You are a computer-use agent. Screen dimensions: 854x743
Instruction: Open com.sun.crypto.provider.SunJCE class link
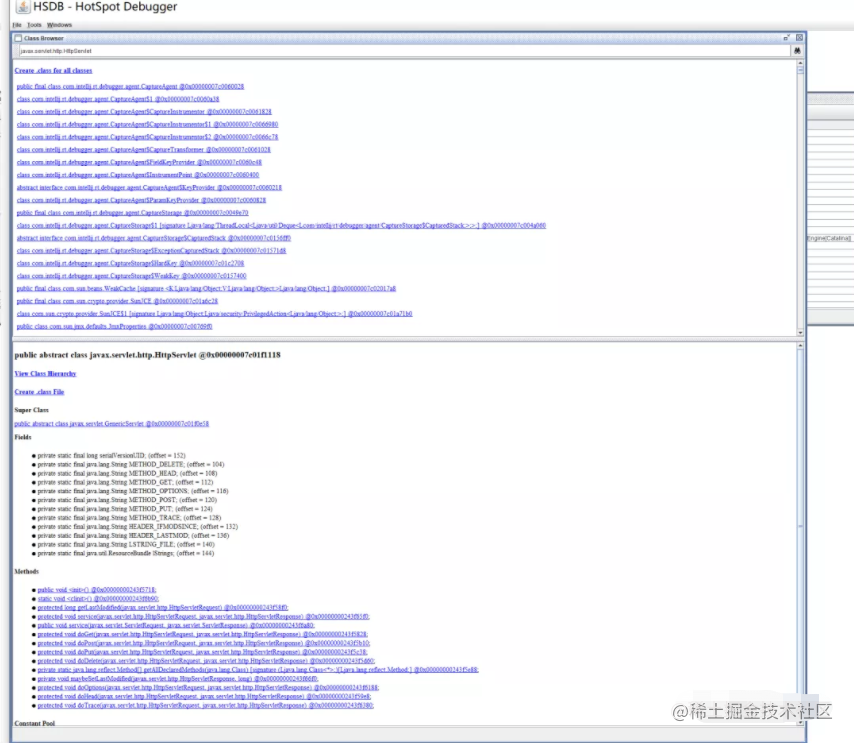pos(117,301)
